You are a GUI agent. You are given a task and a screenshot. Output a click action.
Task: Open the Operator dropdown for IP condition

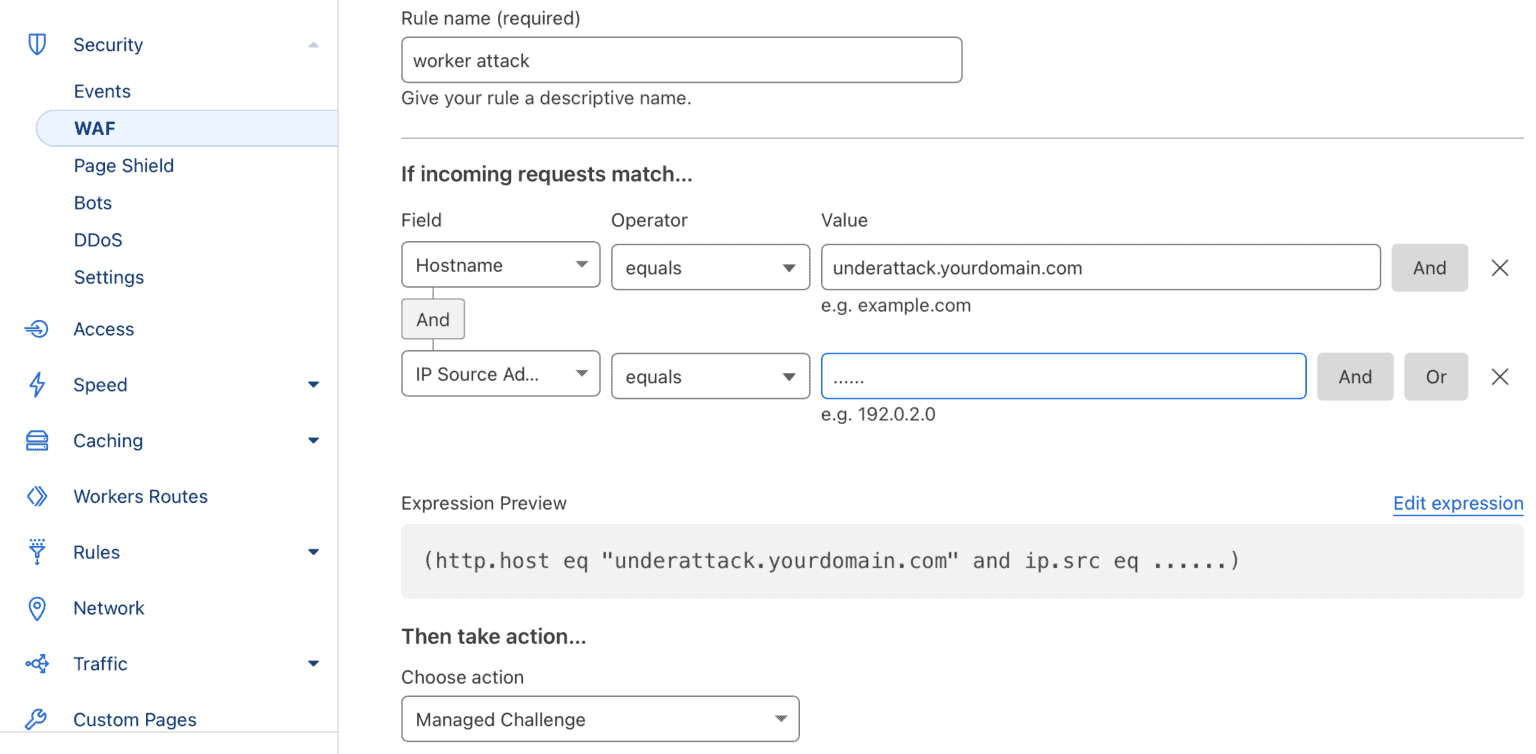(x=710, y=376)
